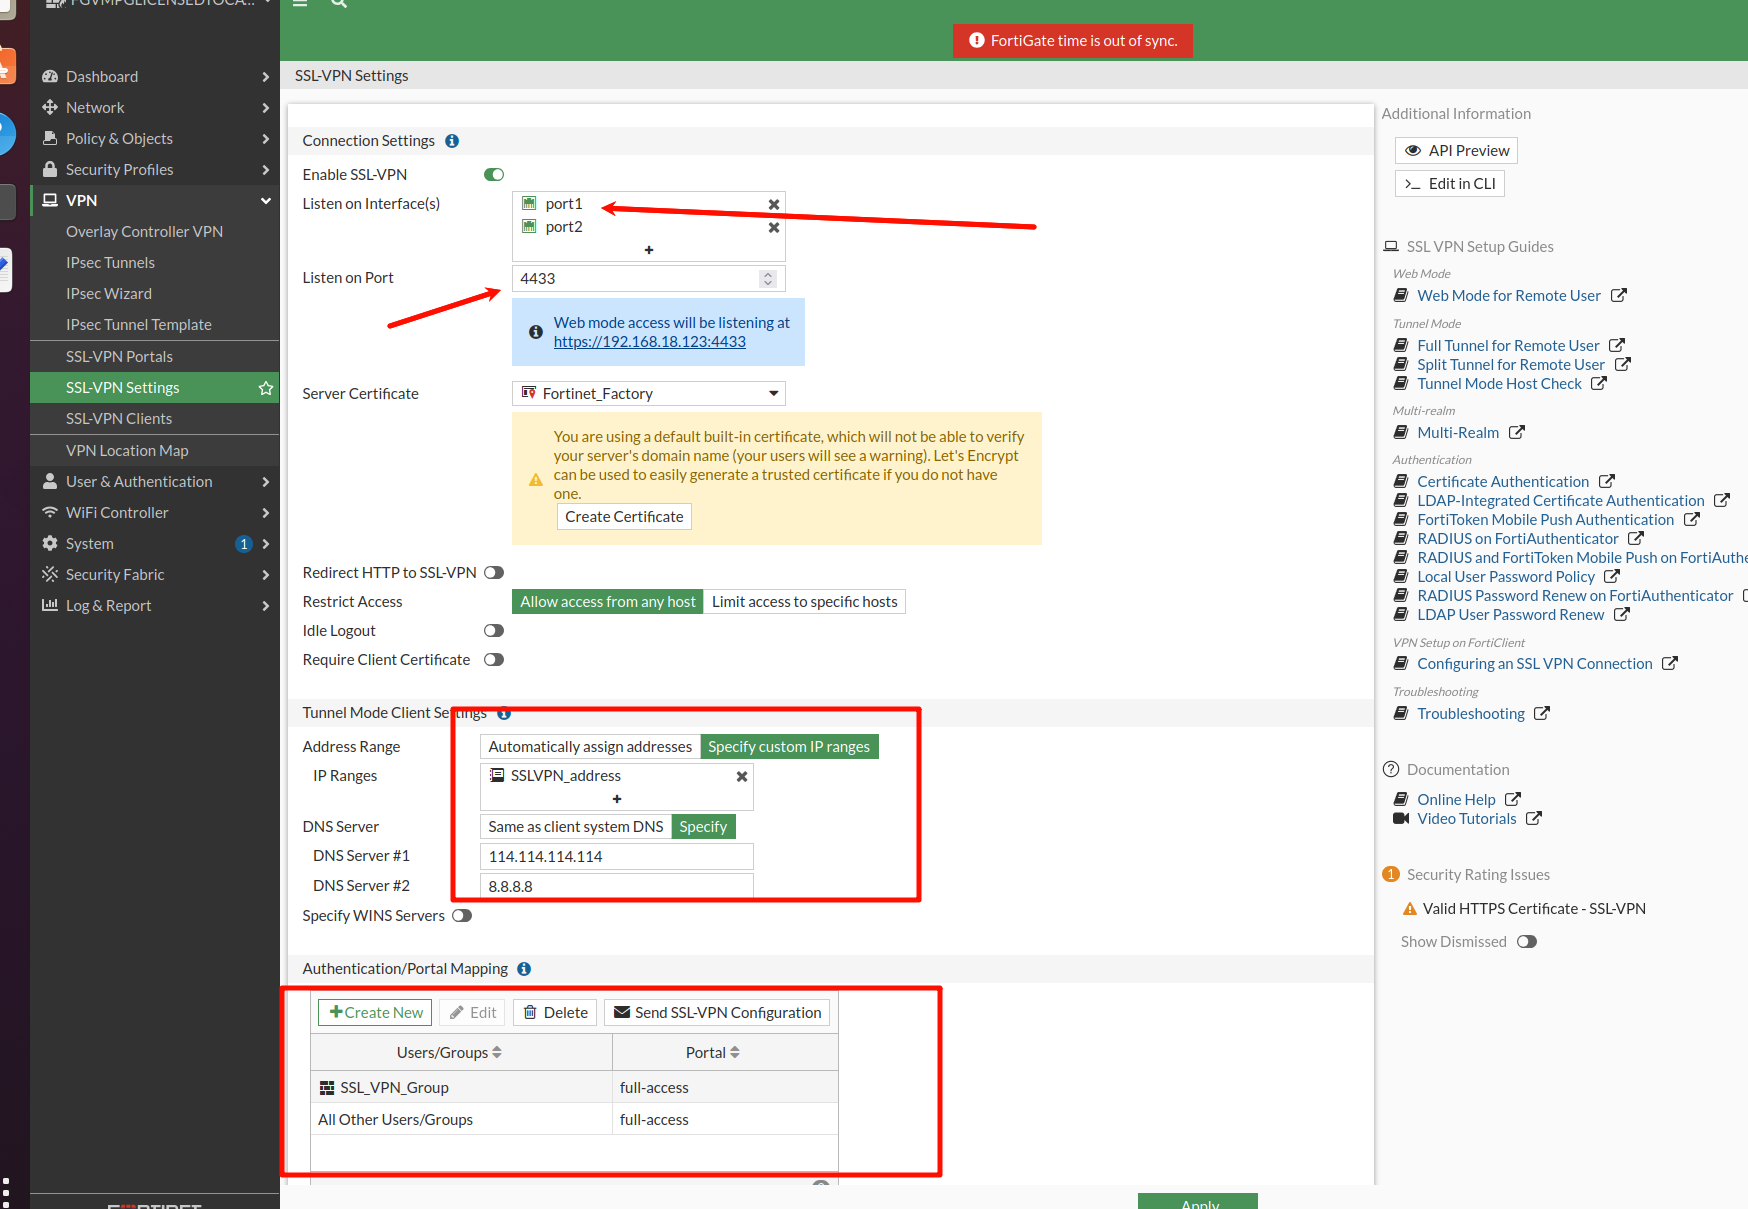Select Limit access to specific hosts
This screenshot has height=1209, width=1748.
[805, 602]
